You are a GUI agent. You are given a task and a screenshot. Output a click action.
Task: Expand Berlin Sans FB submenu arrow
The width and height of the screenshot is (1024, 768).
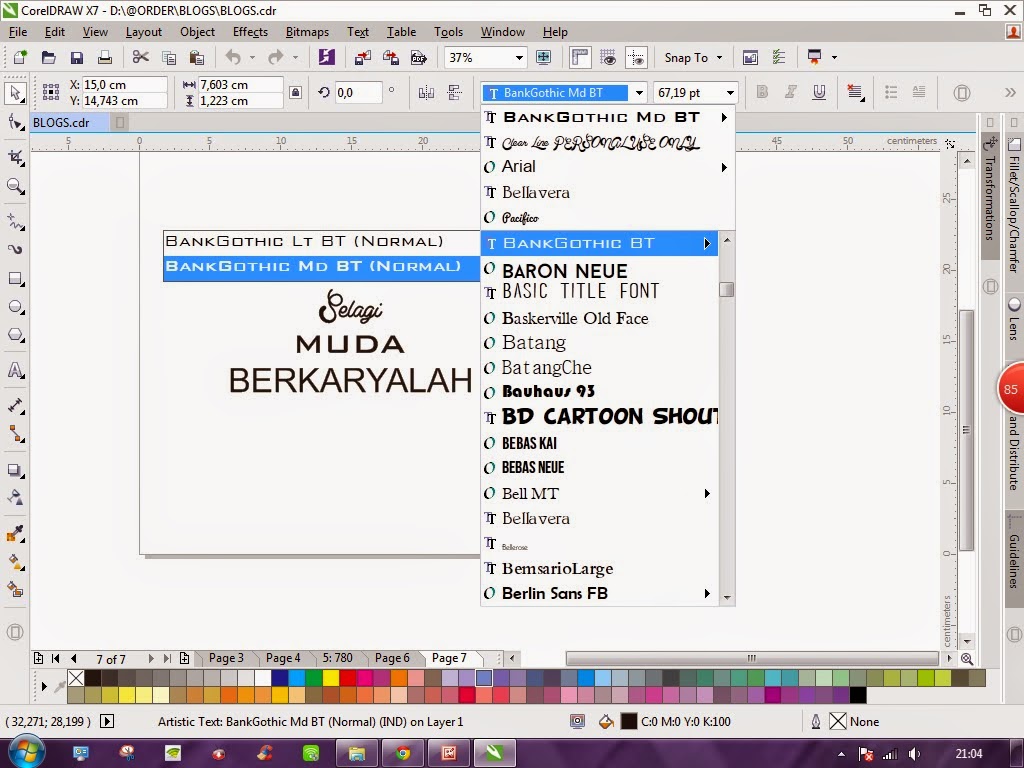(x=707, y=594)
